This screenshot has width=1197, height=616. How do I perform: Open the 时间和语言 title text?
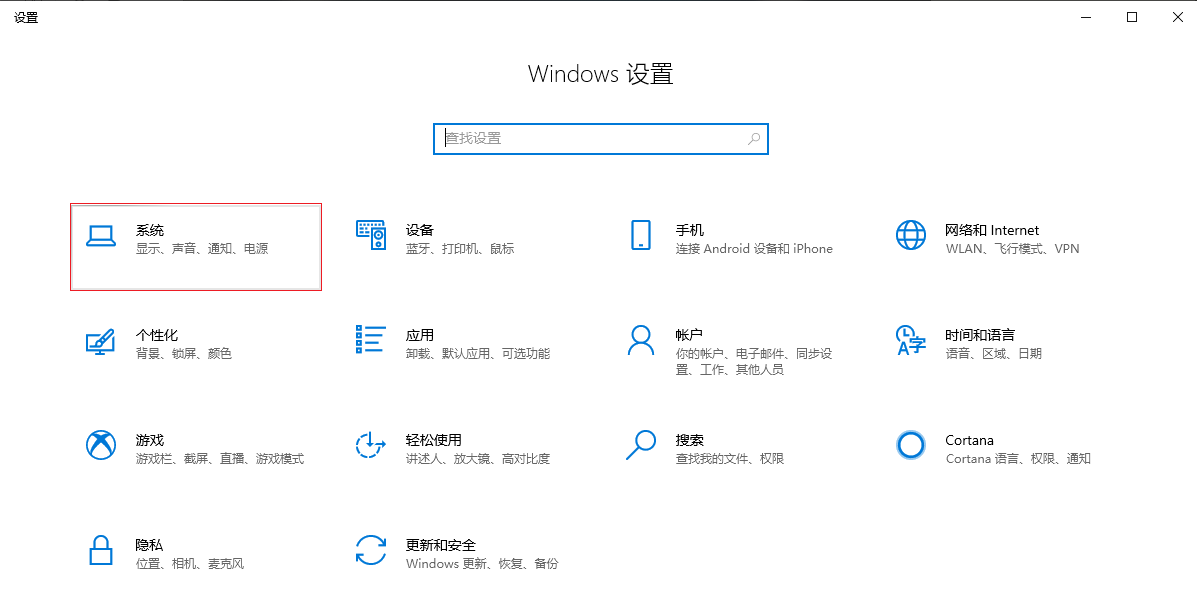979,335
